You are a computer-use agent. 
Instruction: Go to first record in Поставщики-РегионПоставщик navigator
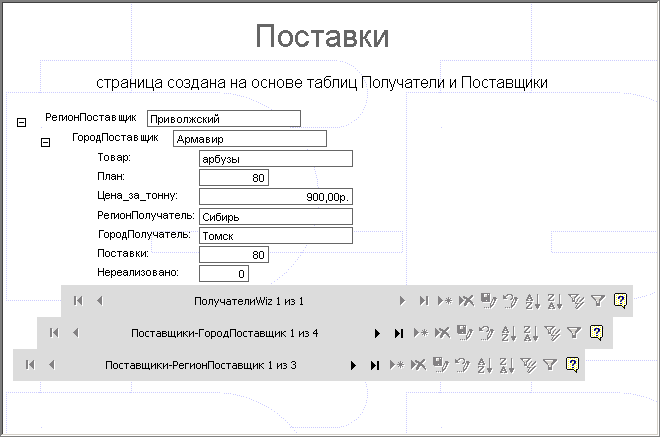click(30, 365)
